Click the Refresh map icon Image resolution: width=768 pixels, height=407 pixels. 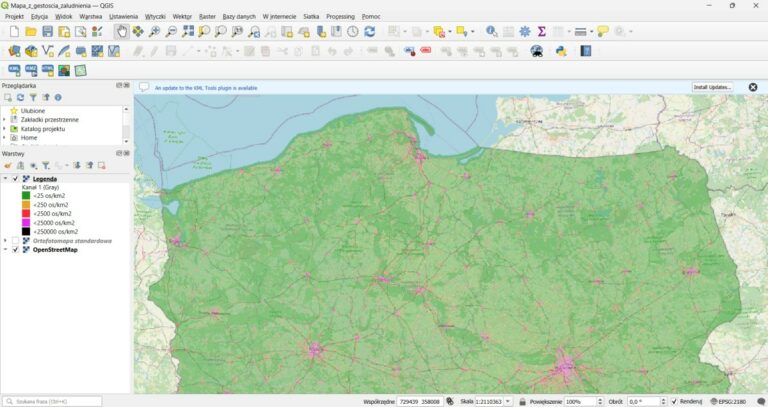pos(369,32)
